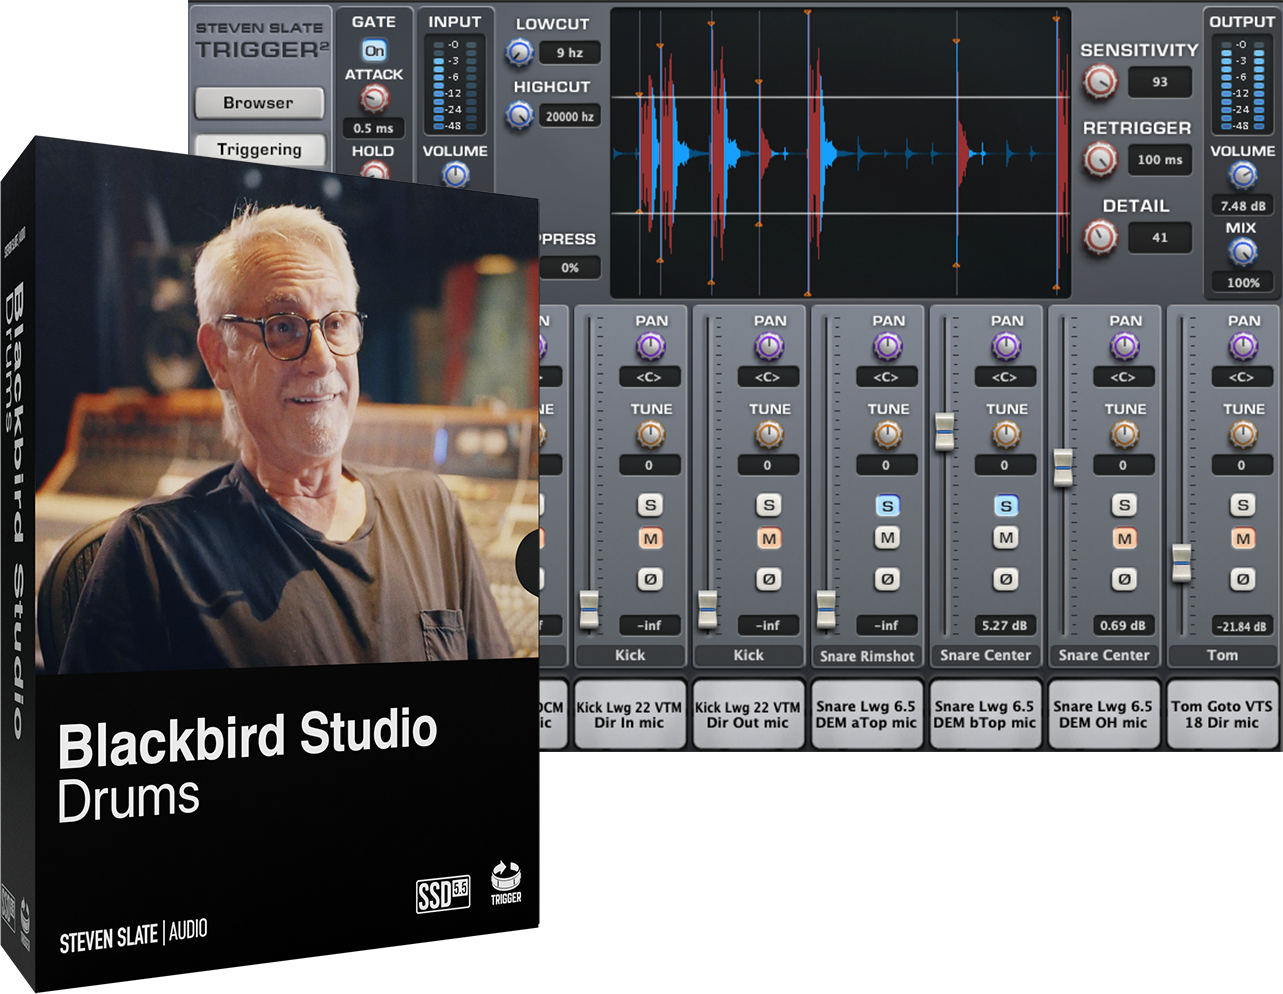Open the Snare Lwg 6.5 DEM OH mic sample selector
This screenshot has height=994, width=1283.
(x=1103, y=713)
